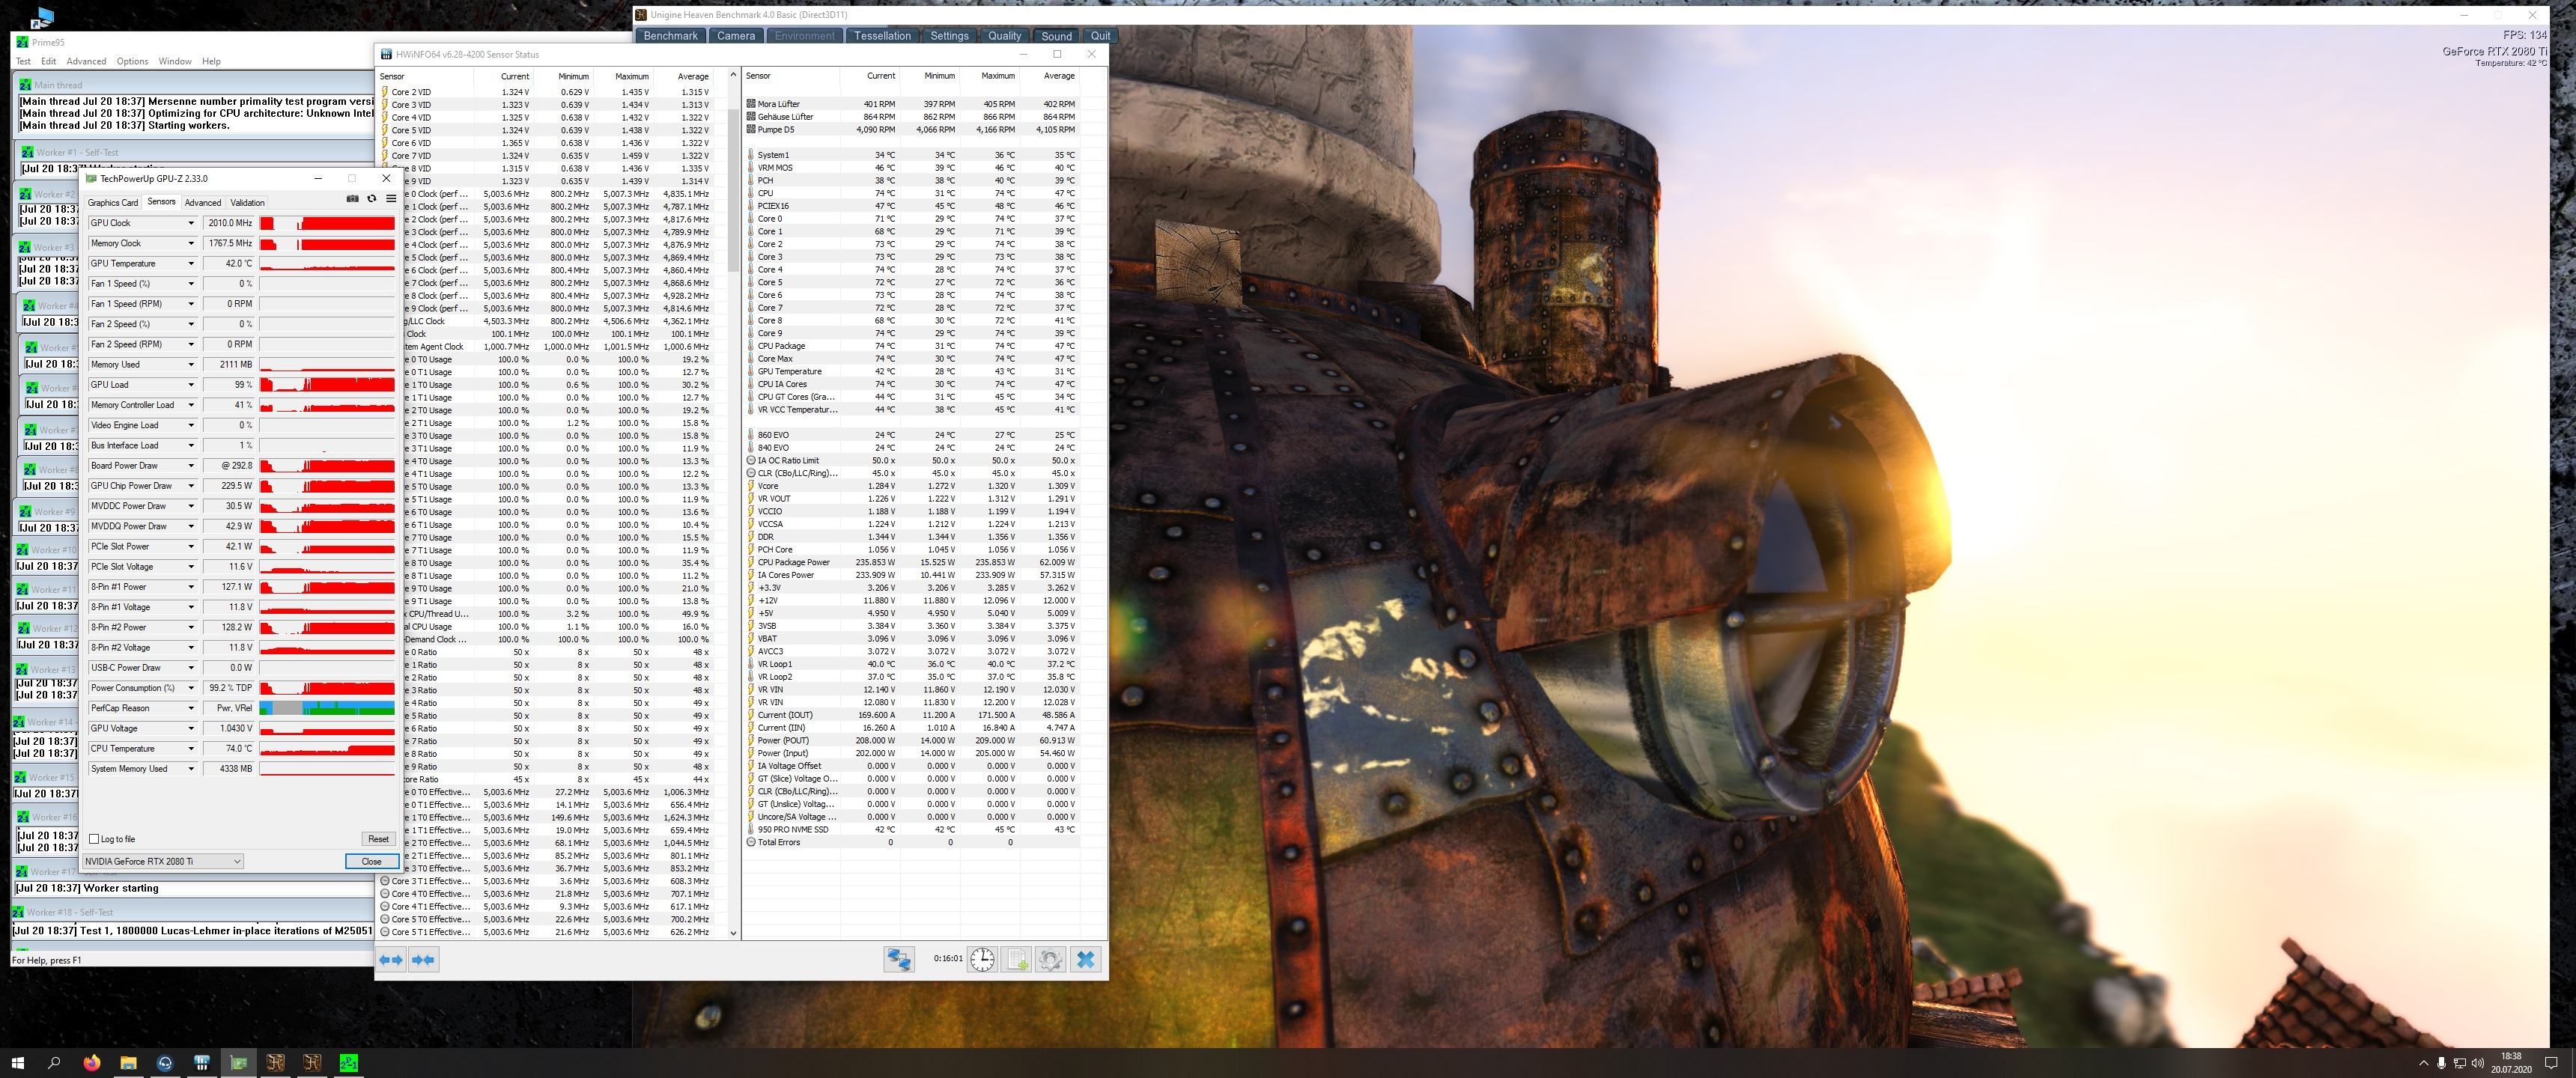The image size is (2576, 1078).
Task: Open File Explorer from taskbar
Action: [x=128, y=1063]
